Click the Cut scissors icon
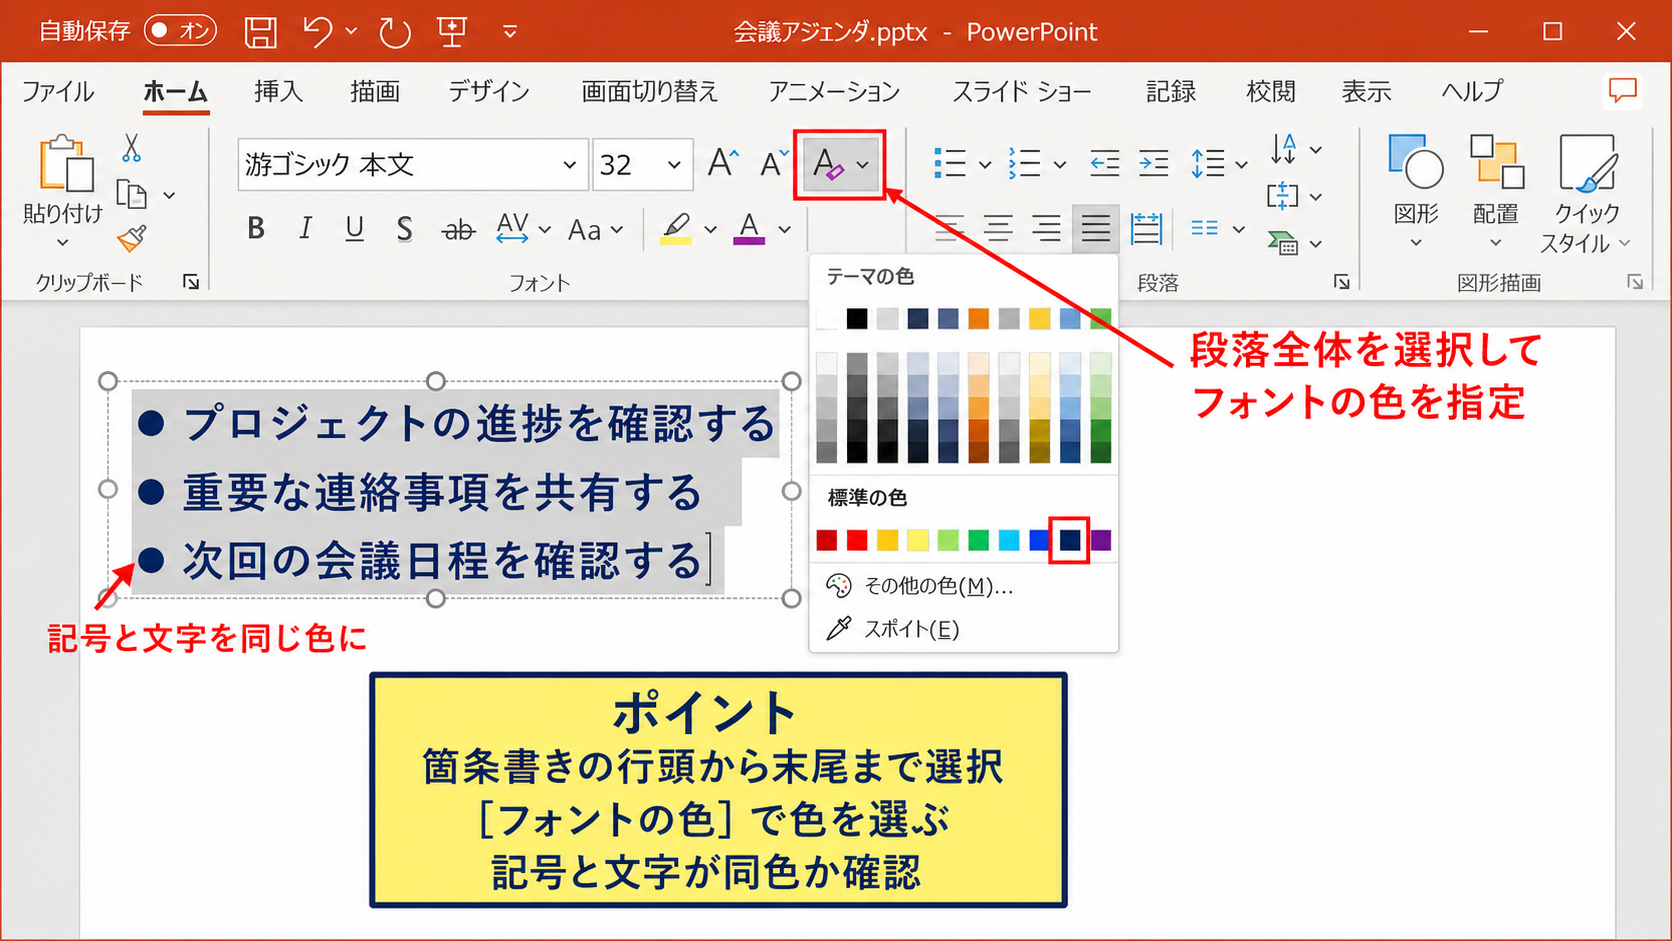 tap(131, 149)
